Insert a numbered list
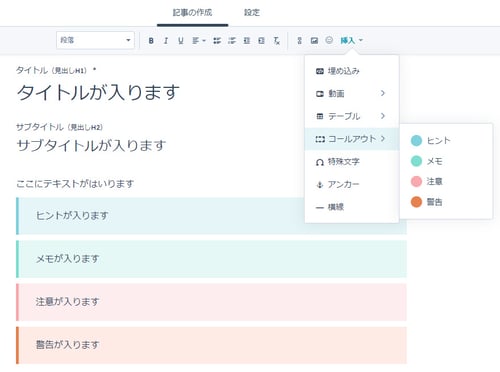Screen dimensions: 500x372 [x=232, y=41]
